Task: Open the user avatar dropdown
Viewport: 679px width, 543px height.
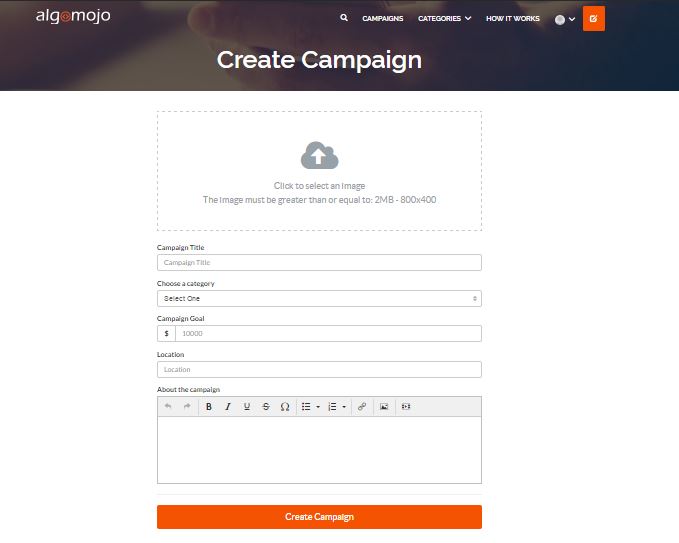Action: (x=565, y=19)
